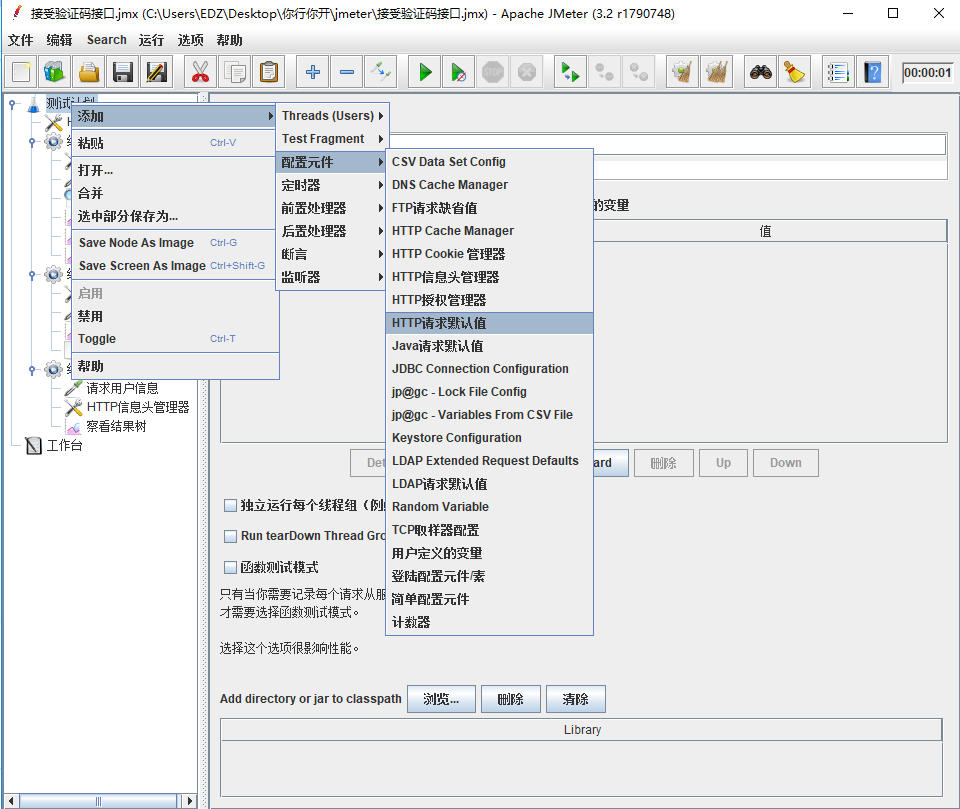Select HTTP Cookie 管理器 entry

click(x=489, y=254)
